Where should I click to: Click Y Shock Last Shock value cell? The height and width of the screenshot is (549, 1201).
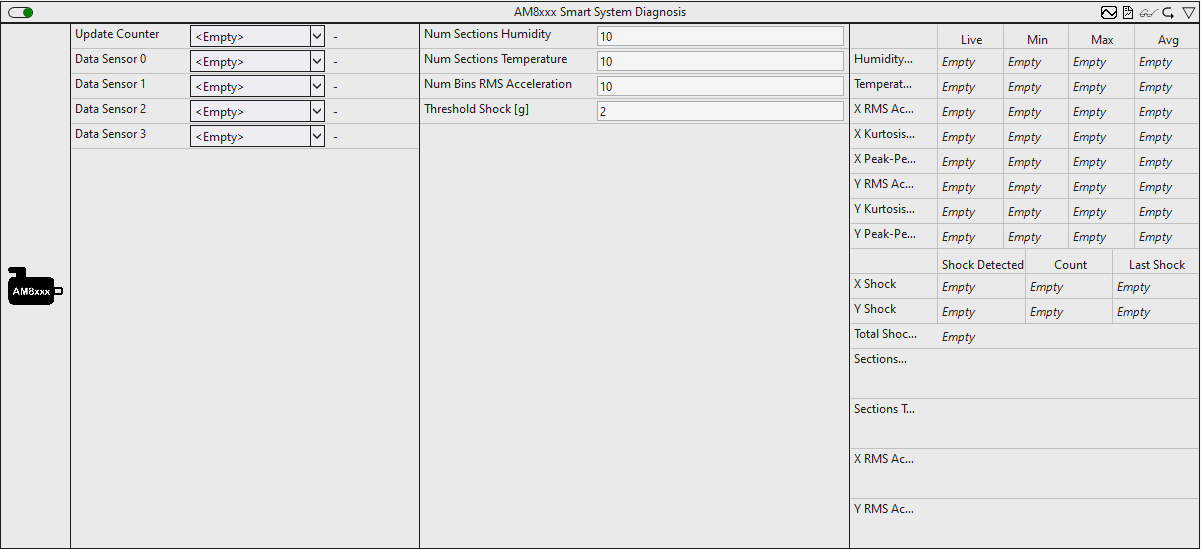[x=1156, y=312]
